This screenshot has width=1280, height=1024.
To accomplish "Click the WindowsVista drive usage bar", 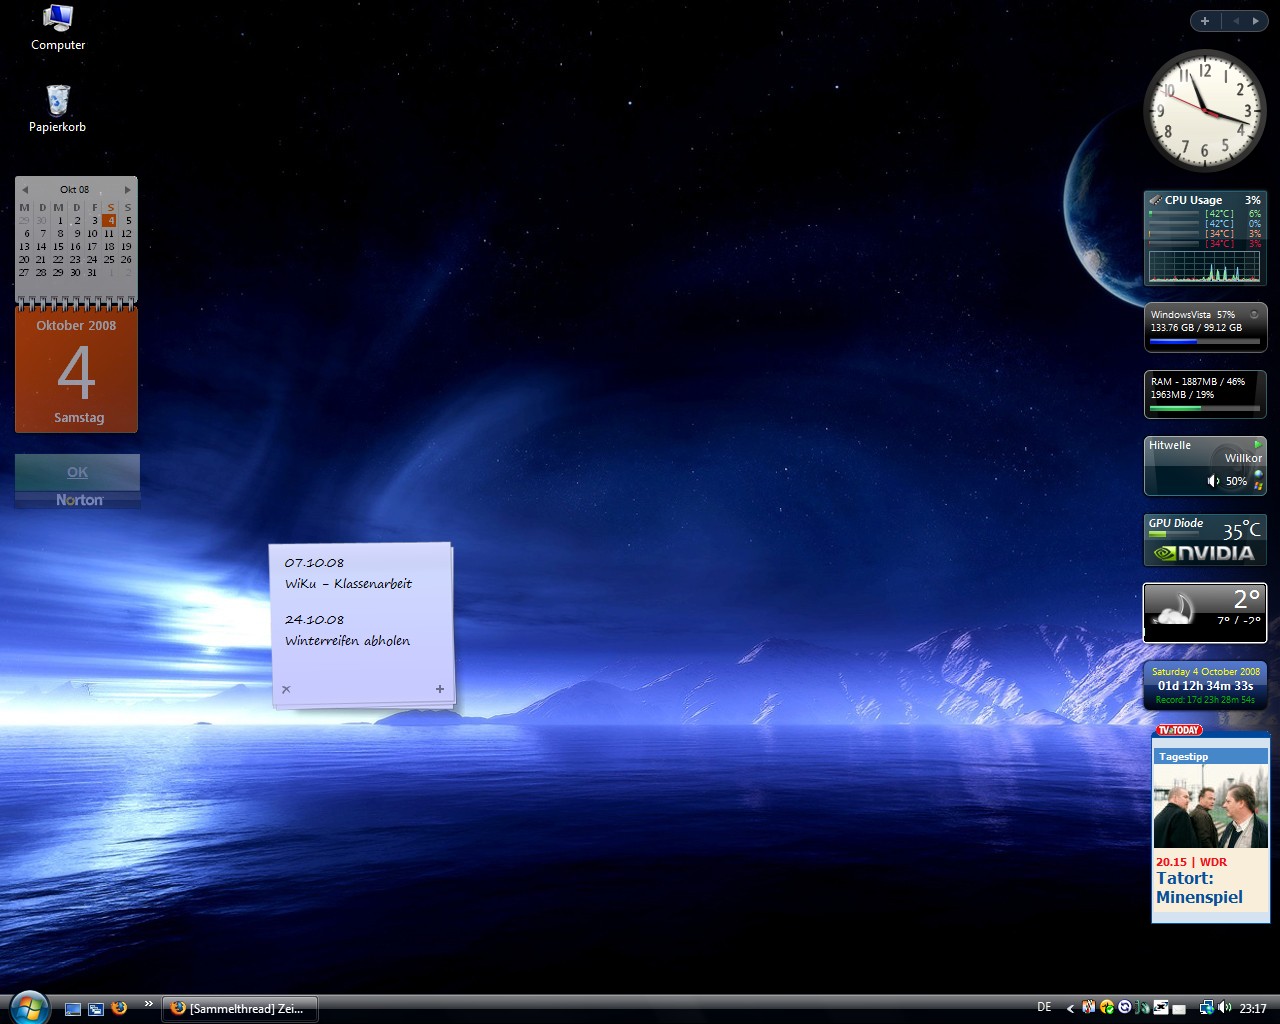I will (x=1204, y=341).
